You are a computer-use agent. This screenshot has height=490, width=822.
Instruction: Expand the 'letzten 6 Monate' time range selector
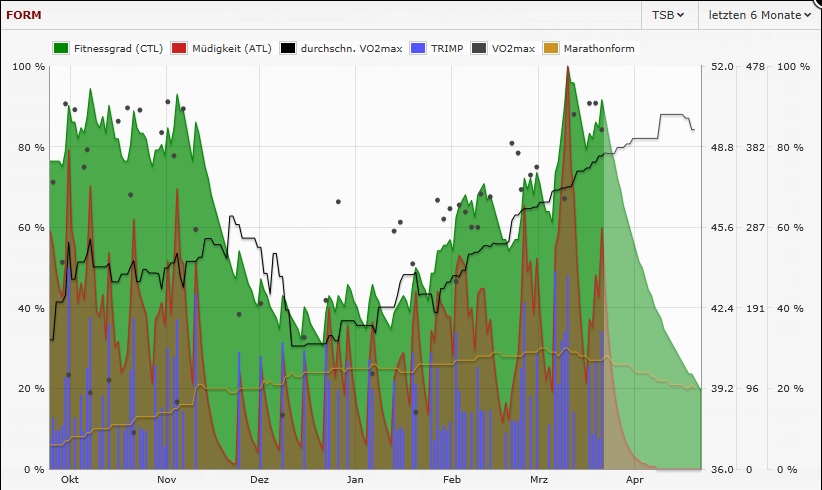759,14
